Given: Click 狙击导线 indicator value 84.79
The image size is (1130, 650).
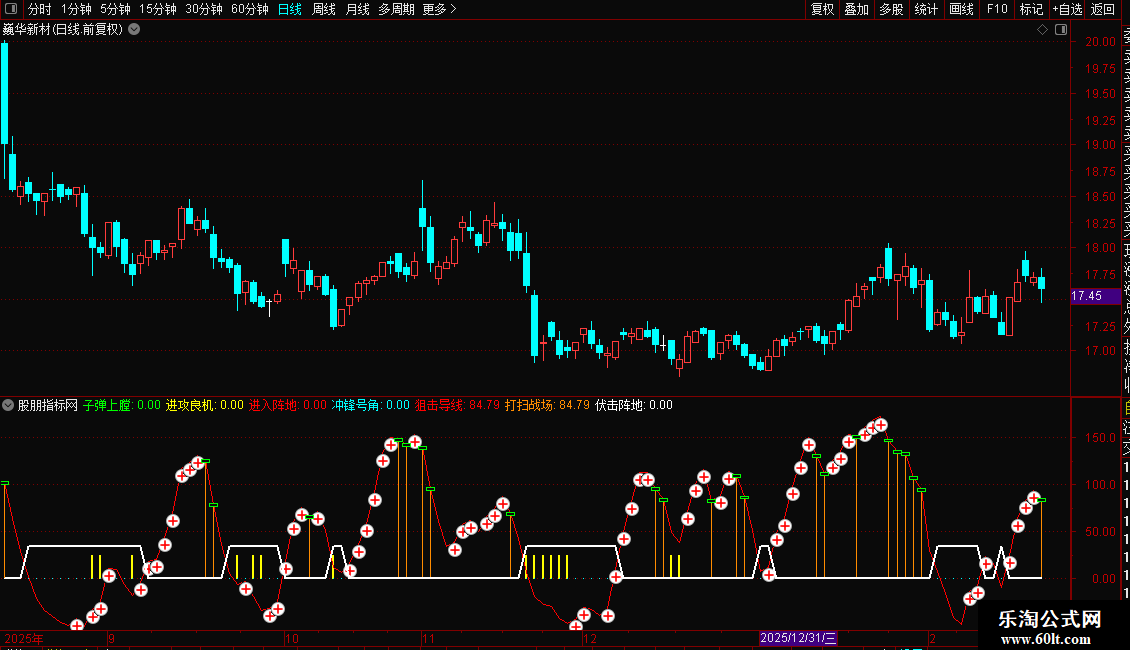Looking at the screenshot, I should point(484,405).
